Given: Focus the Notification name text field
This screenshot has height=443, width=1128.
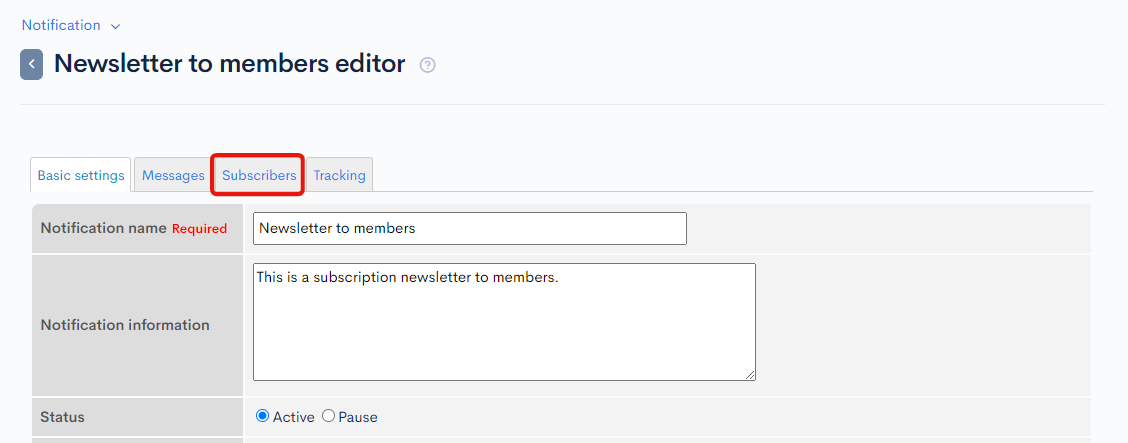Looking at the screenshot, I should coord(470,228).
